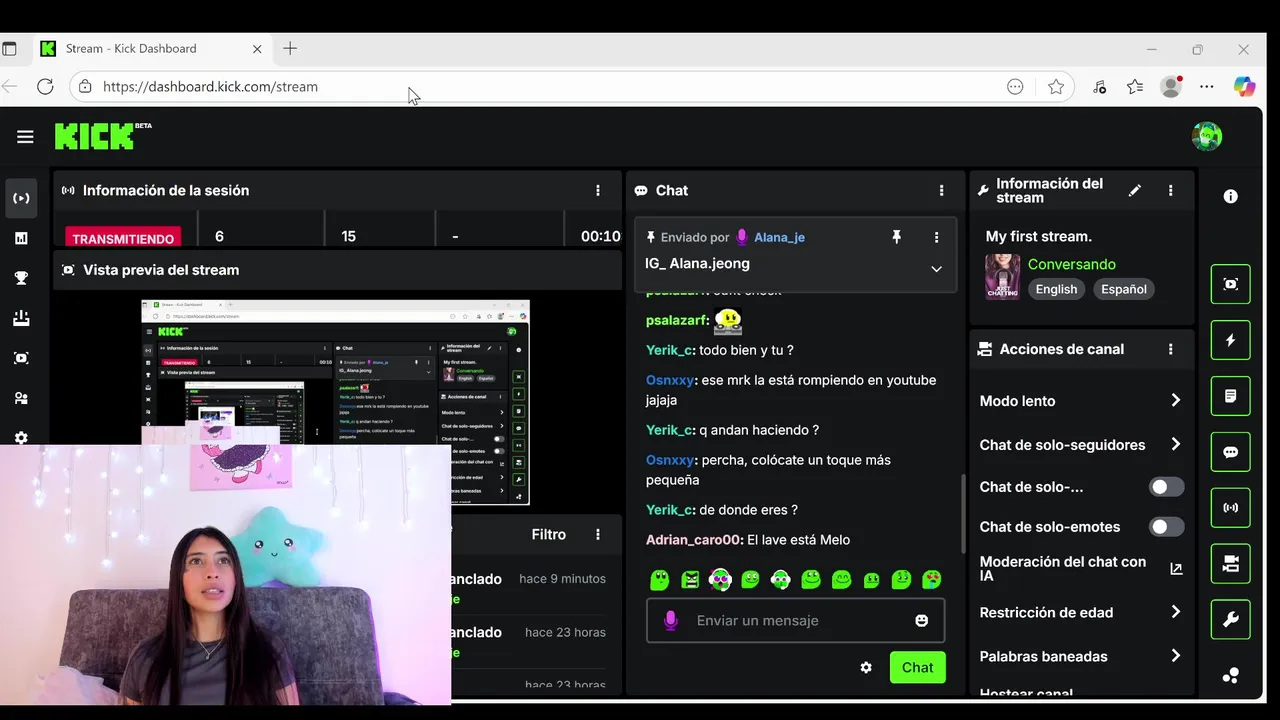This screenshot has height=720, width=1280.
Task: Reload the page with browser refresh
Action: [45, 87]
